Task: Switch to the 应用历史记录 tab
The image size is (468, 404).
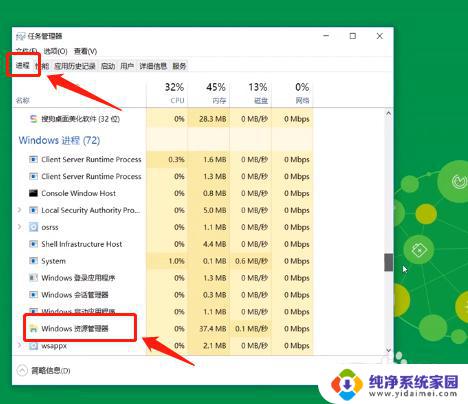Action: pos(75,66)
